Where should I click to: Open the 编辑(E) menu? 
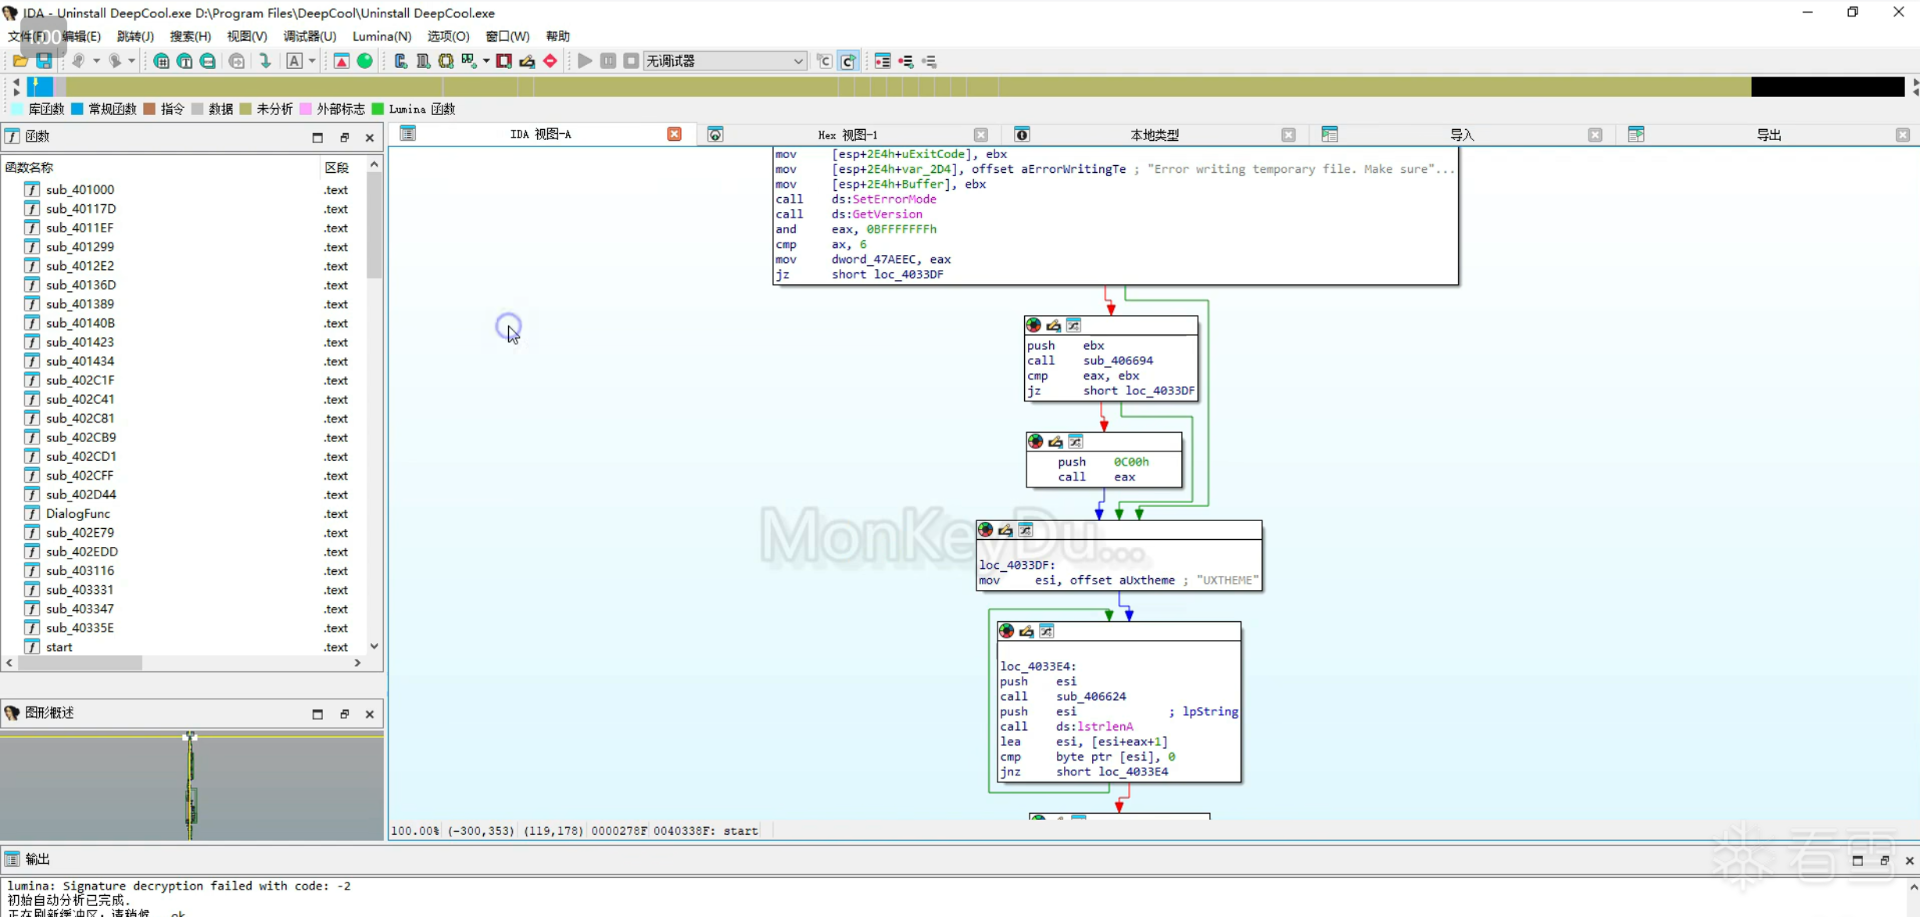click(x=81, y=36)
